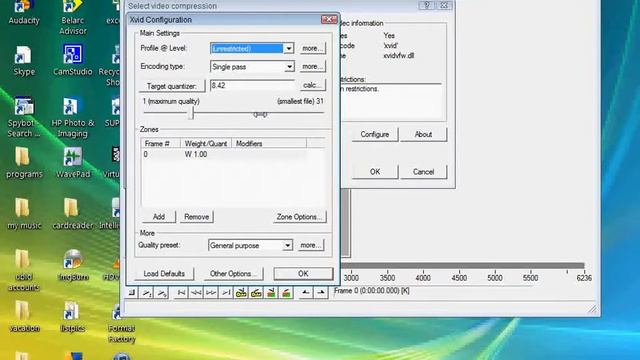Confirm Xvid Configuration with OK
The width and height of the screenshot is (640, 360).
point(303,273)
